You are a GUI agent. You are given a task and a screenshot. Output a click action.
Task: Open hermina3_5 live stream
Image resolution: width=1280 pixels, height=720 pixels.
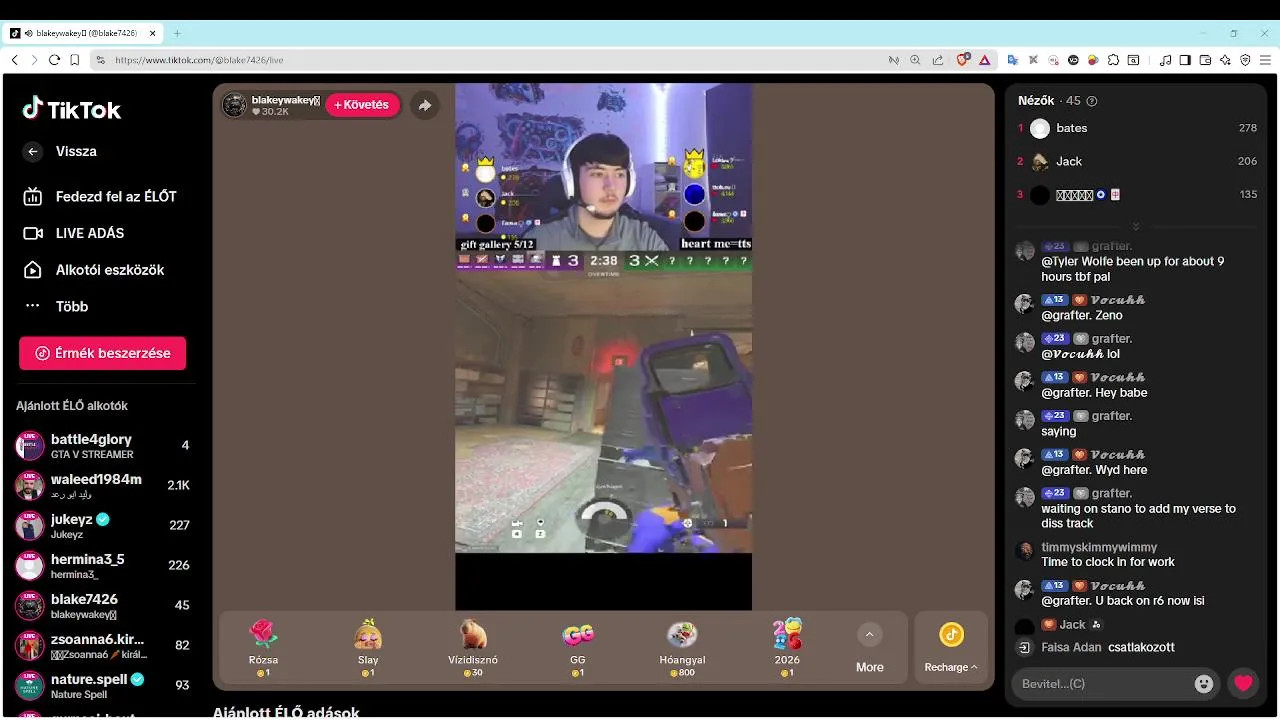click(x=102, y=566)
